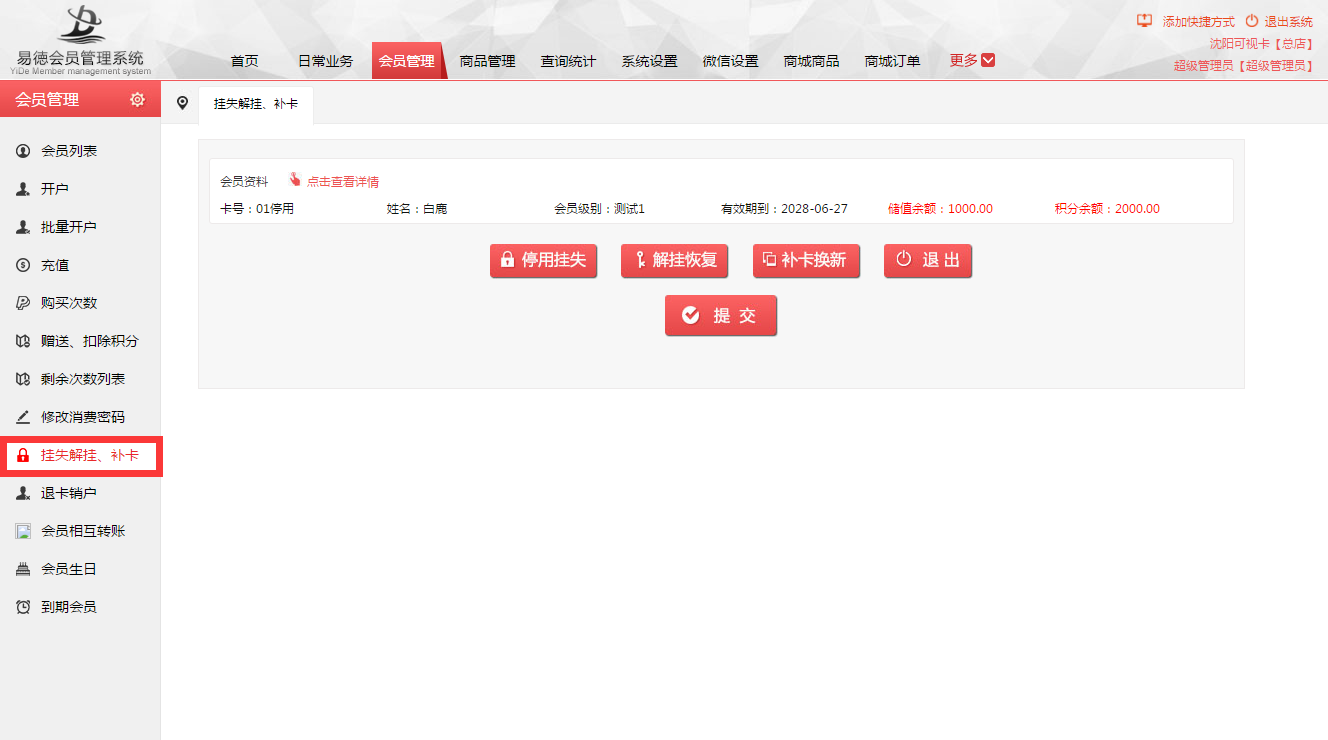Image resolution: width=1328 pixels, height=740 pixels.
Task: Click the 会员资料 label
Action: [x=244, y=182]
